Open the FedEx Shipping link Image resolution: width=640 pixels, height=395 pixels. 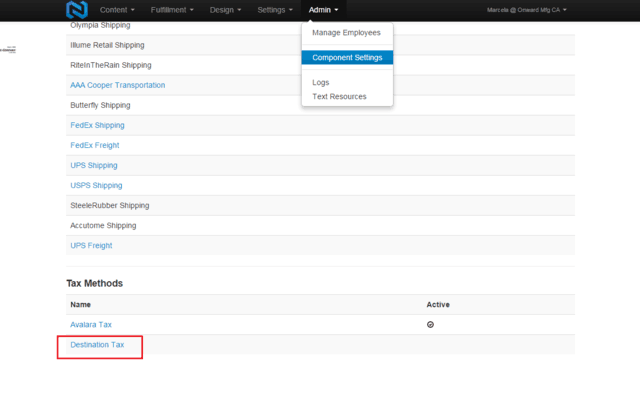(x=97, y=125)
